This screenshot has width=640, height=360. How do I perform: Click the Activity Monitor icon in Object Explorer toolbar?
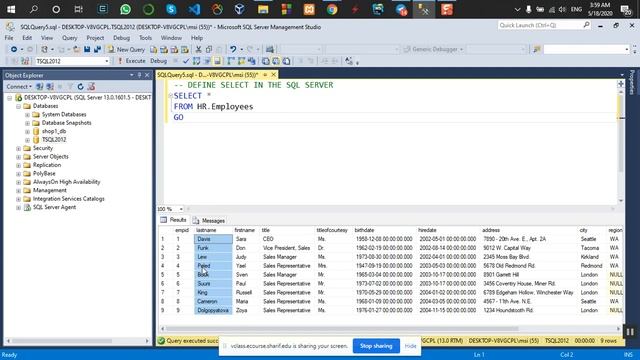coord(91,87)
